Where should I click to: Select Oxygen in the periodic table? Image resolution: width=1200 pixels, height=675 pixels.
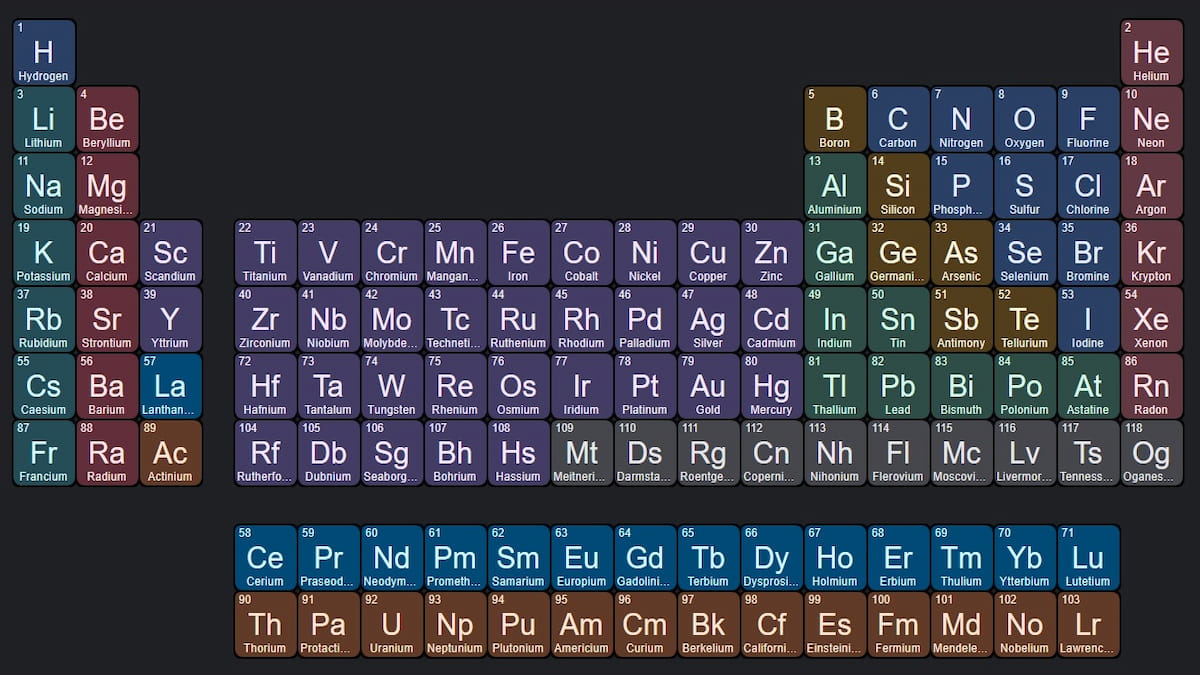pos(1025,119)
